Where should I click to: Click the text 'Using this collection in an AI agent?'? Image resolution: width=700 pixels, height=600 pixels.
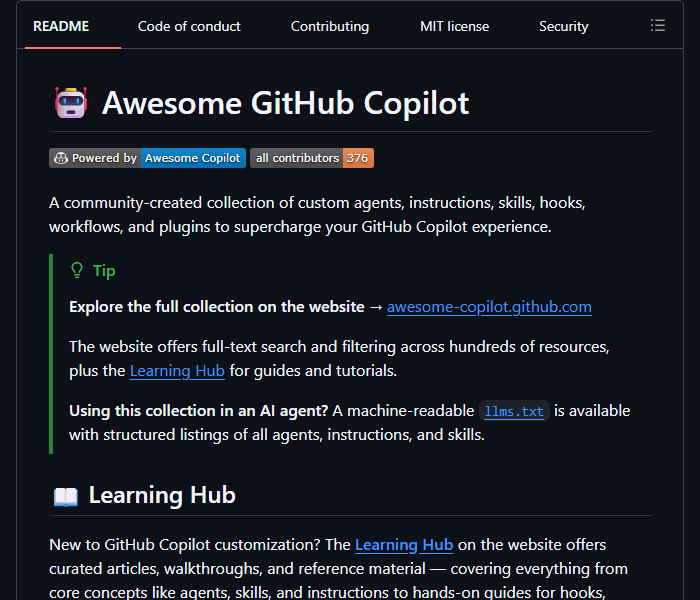pyautogui.click(x=199, y=411)
